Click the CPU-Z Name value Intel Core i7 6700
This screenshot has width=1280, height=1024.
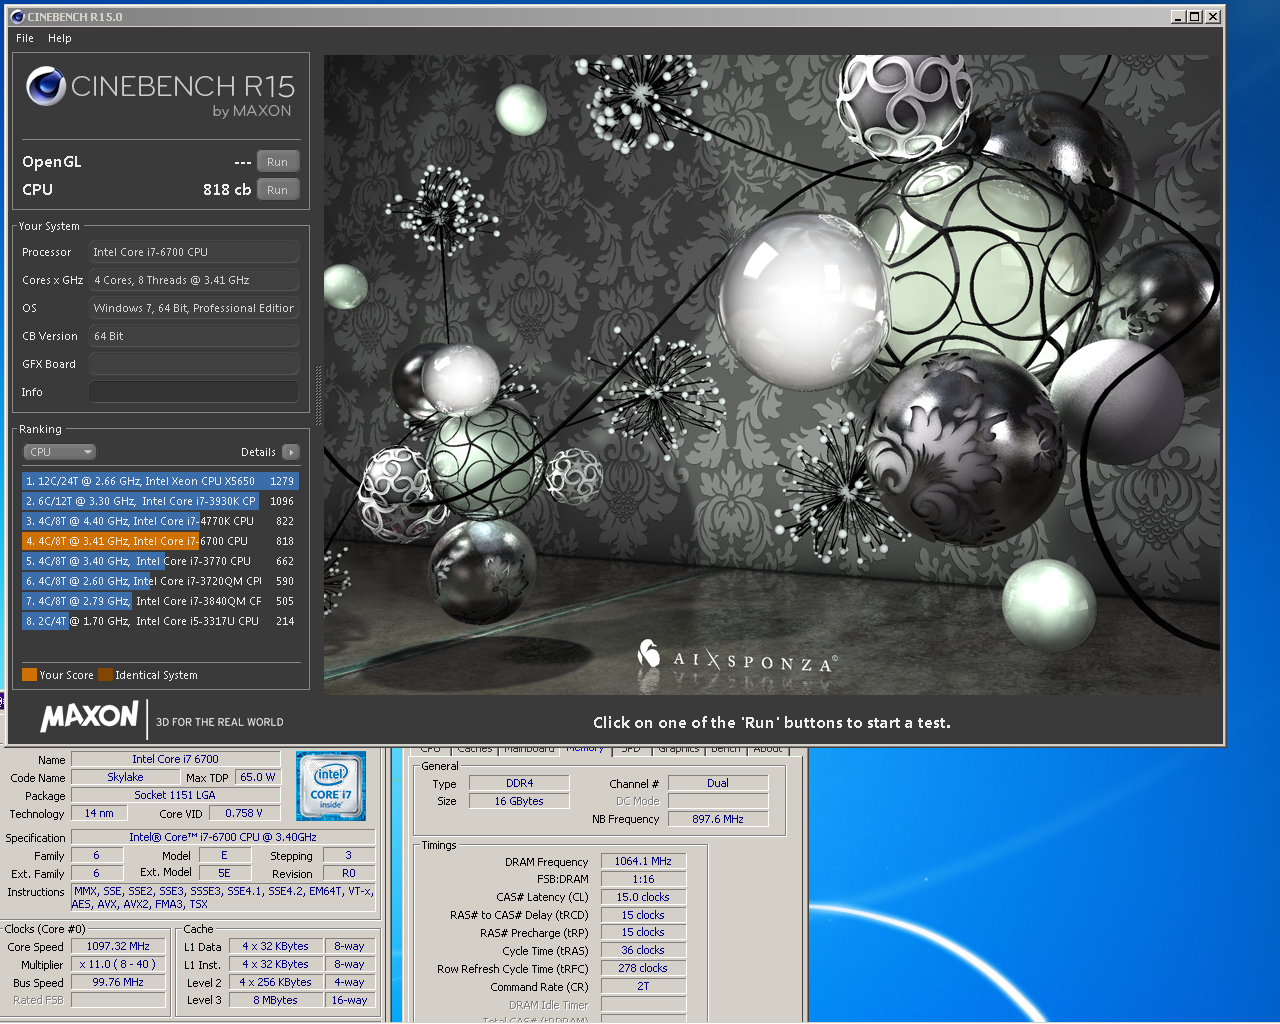click(x=176, y=759)
